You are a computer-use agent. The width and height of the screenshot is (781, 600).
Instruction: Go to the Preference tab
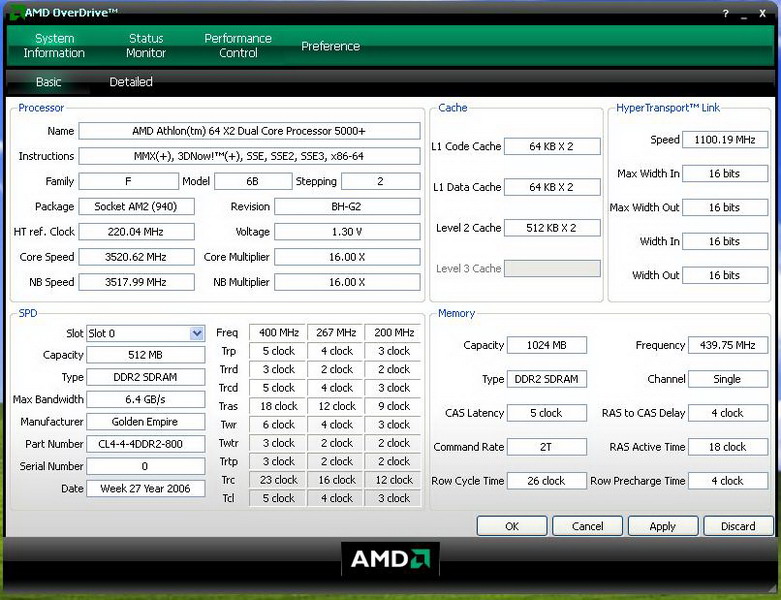click(330, 46)
